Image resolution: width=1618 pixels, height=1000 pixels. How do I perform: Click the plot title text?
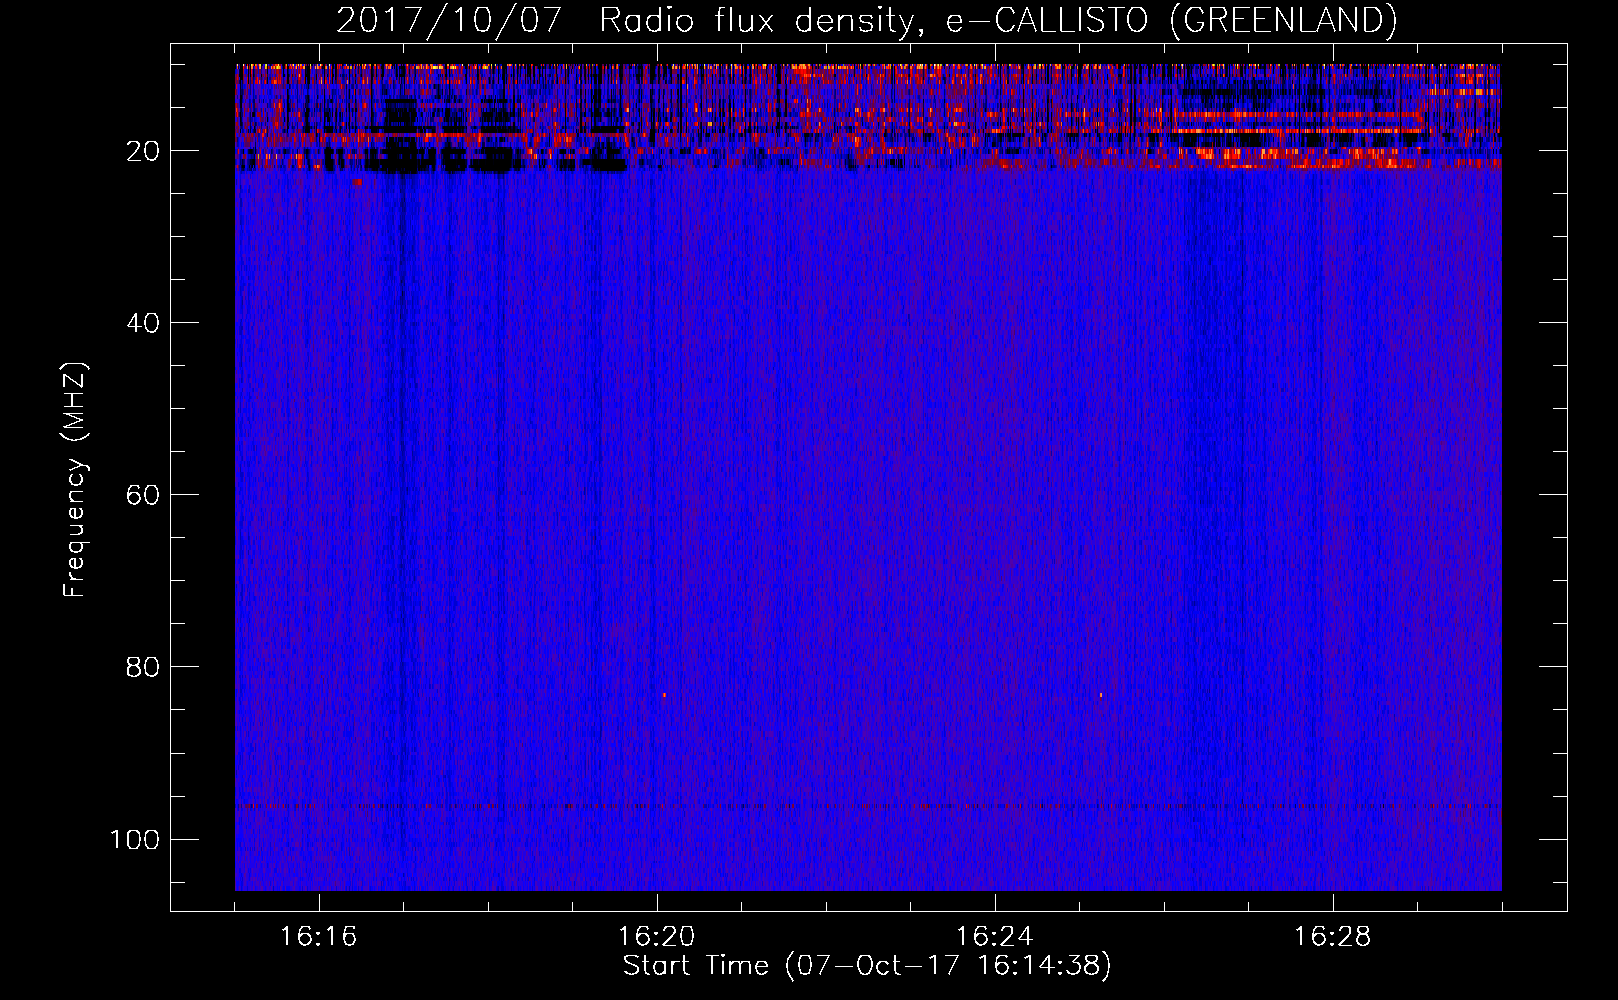(866, 21)
